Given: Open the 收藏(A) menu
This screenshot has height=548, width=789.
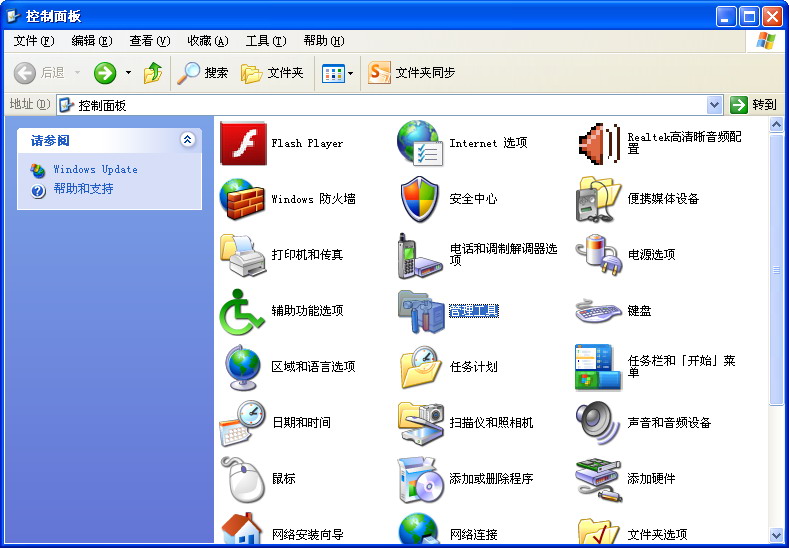Looking at the screenshot, I should [208, 41].
